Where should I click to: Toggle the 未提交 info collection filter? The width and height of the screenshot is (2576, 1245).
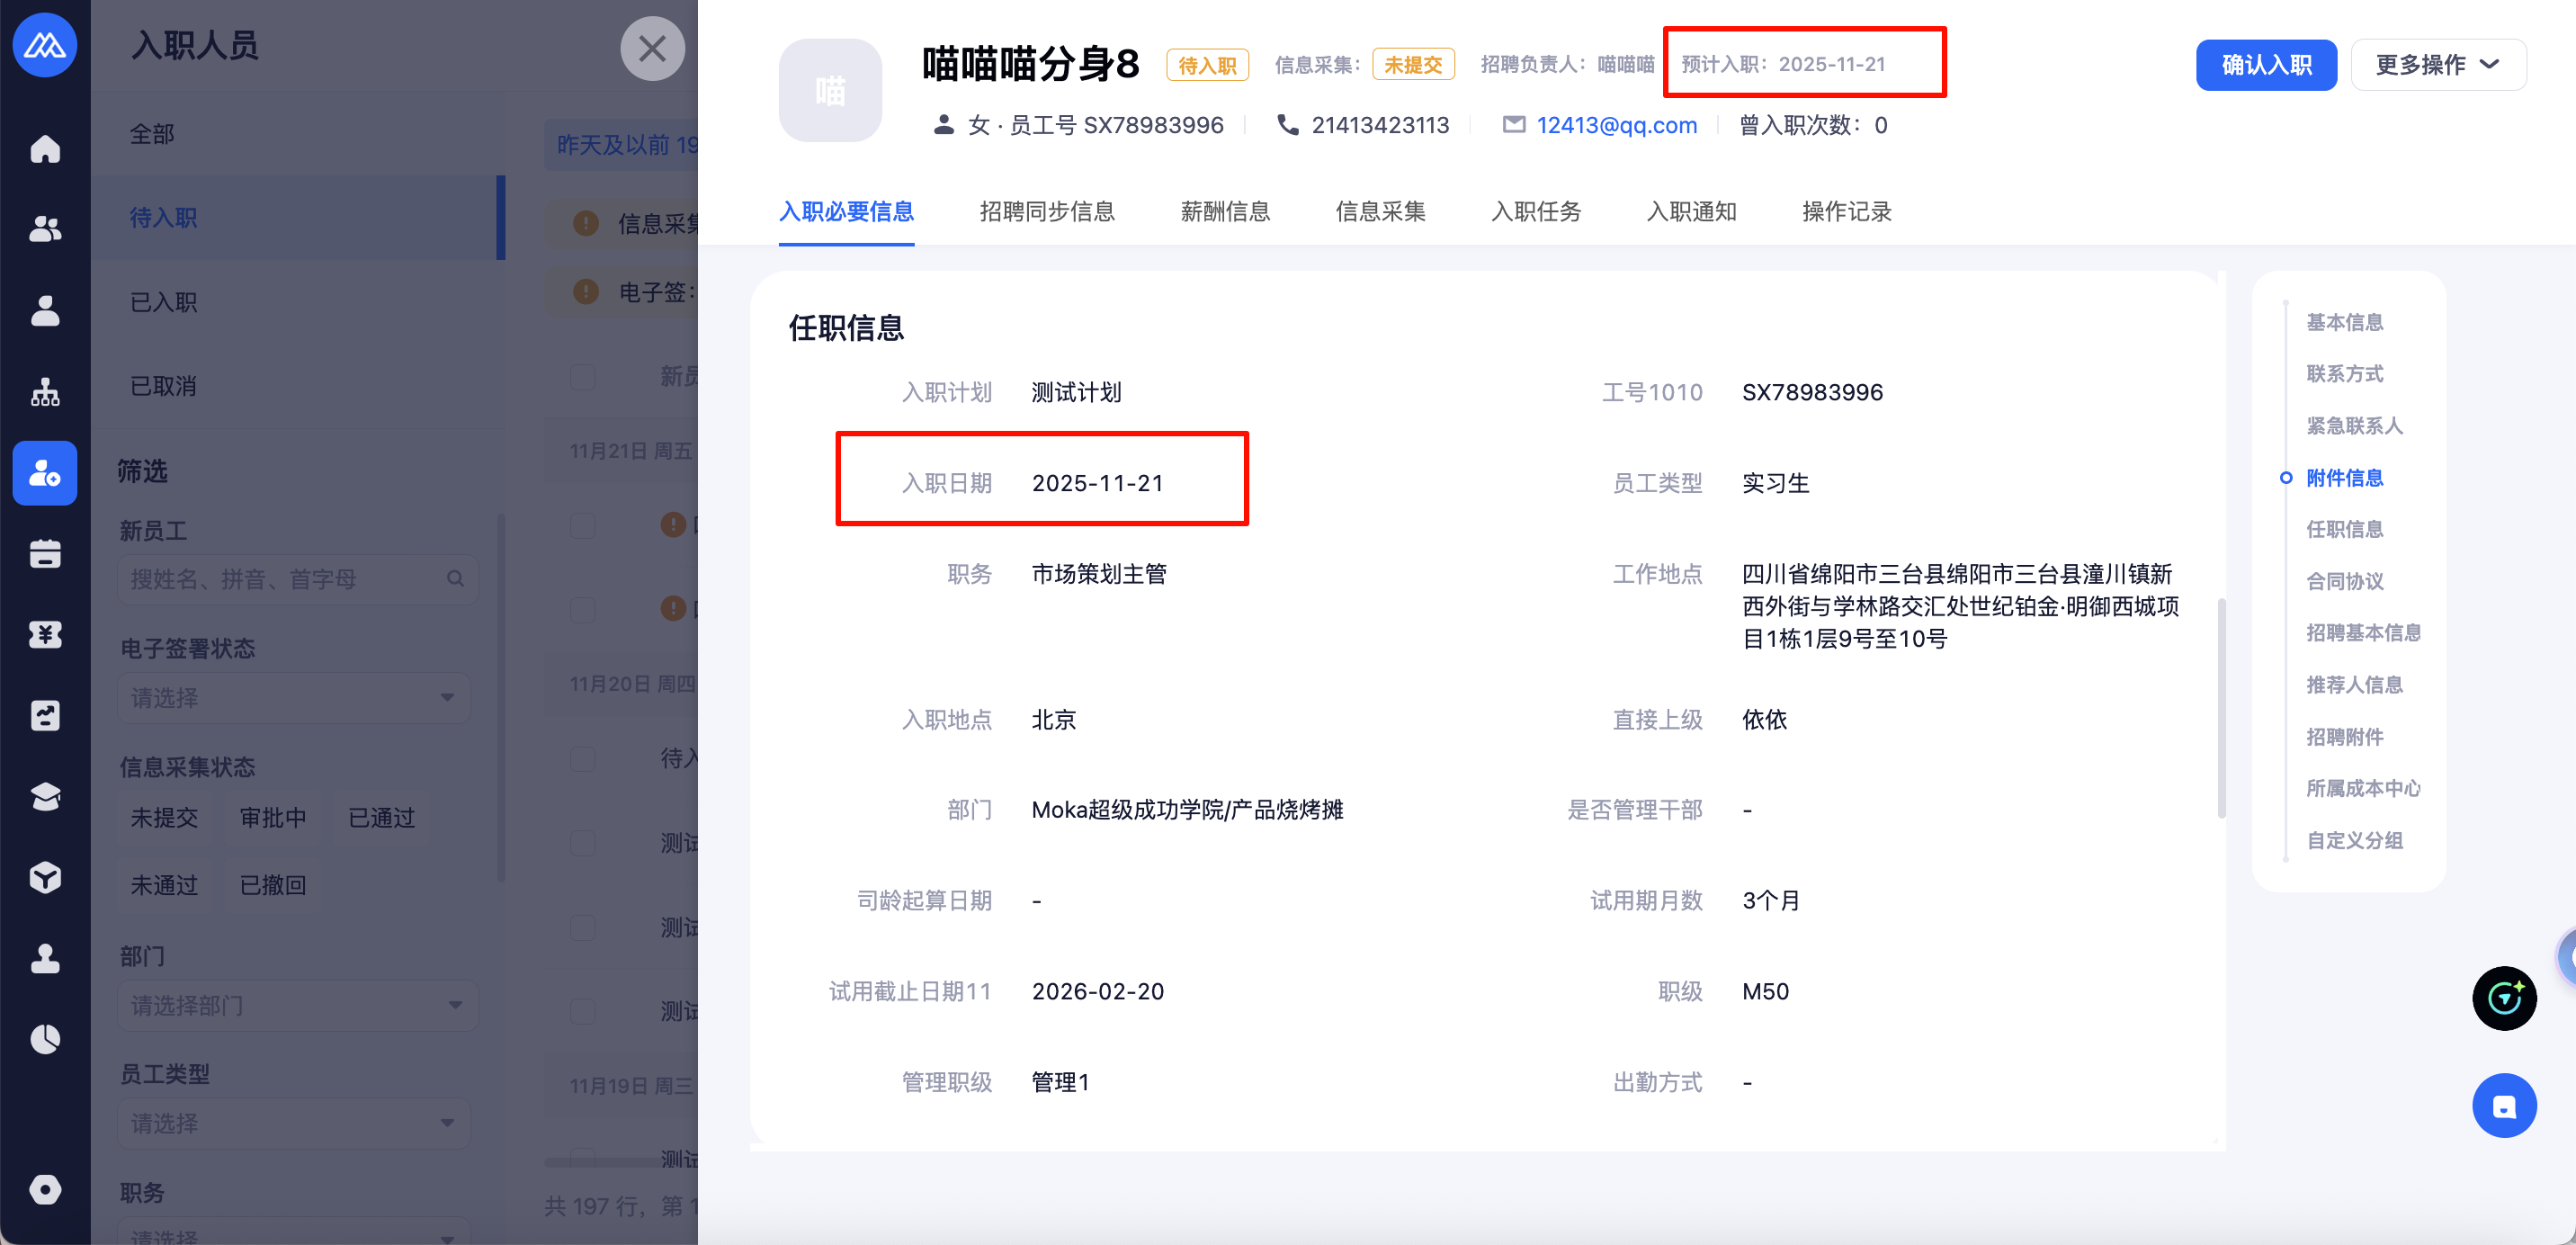point(164,818)
